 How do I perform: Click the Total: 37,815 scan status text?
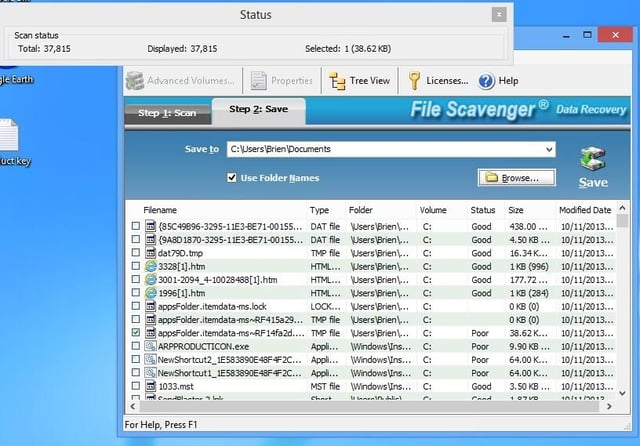(x=44, y=49)
